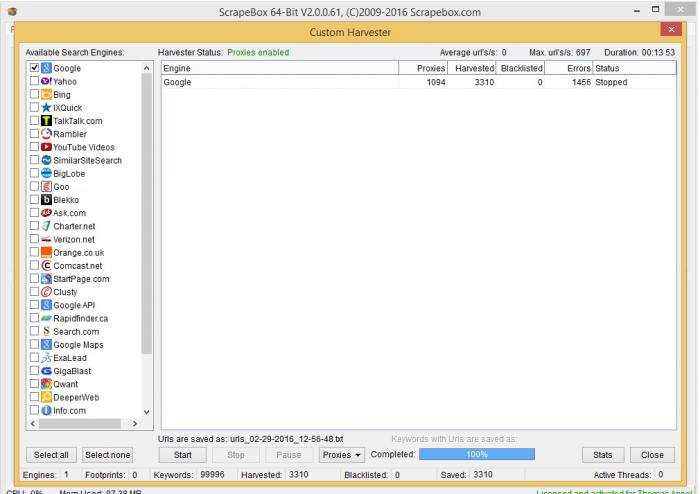
Task: Enable the Bing engine checkbox
Action: click(x=34, y=94)
